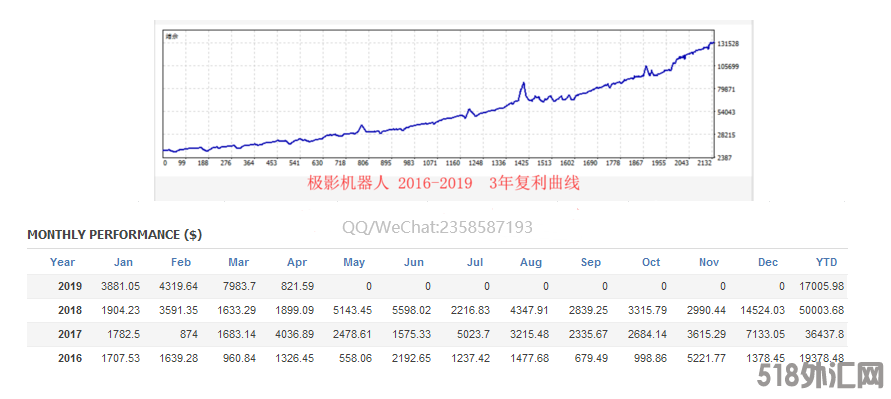Click the 131528 y-axis label
This screenshot has width=891, height=399.
pyautogui.click(x=728, y=43)
